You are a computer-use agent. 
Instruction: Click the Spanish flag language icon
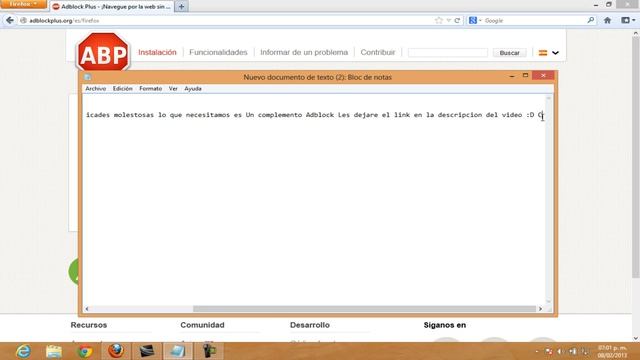(x=543, y=53)
